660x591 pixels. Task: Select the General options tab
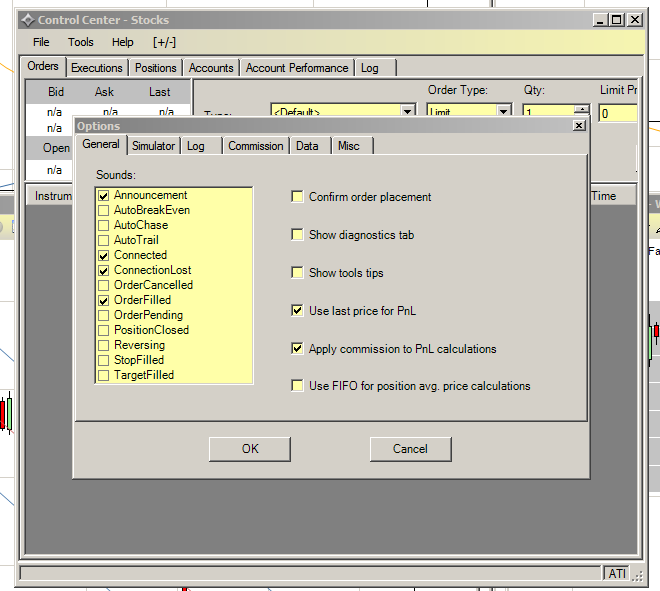[101, 144]
